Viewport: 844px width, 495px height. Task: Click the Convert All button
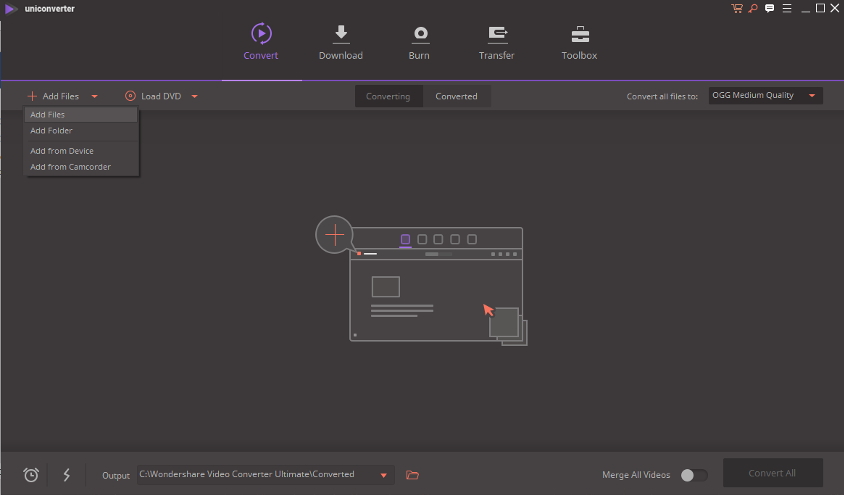(x=772, y=473)
